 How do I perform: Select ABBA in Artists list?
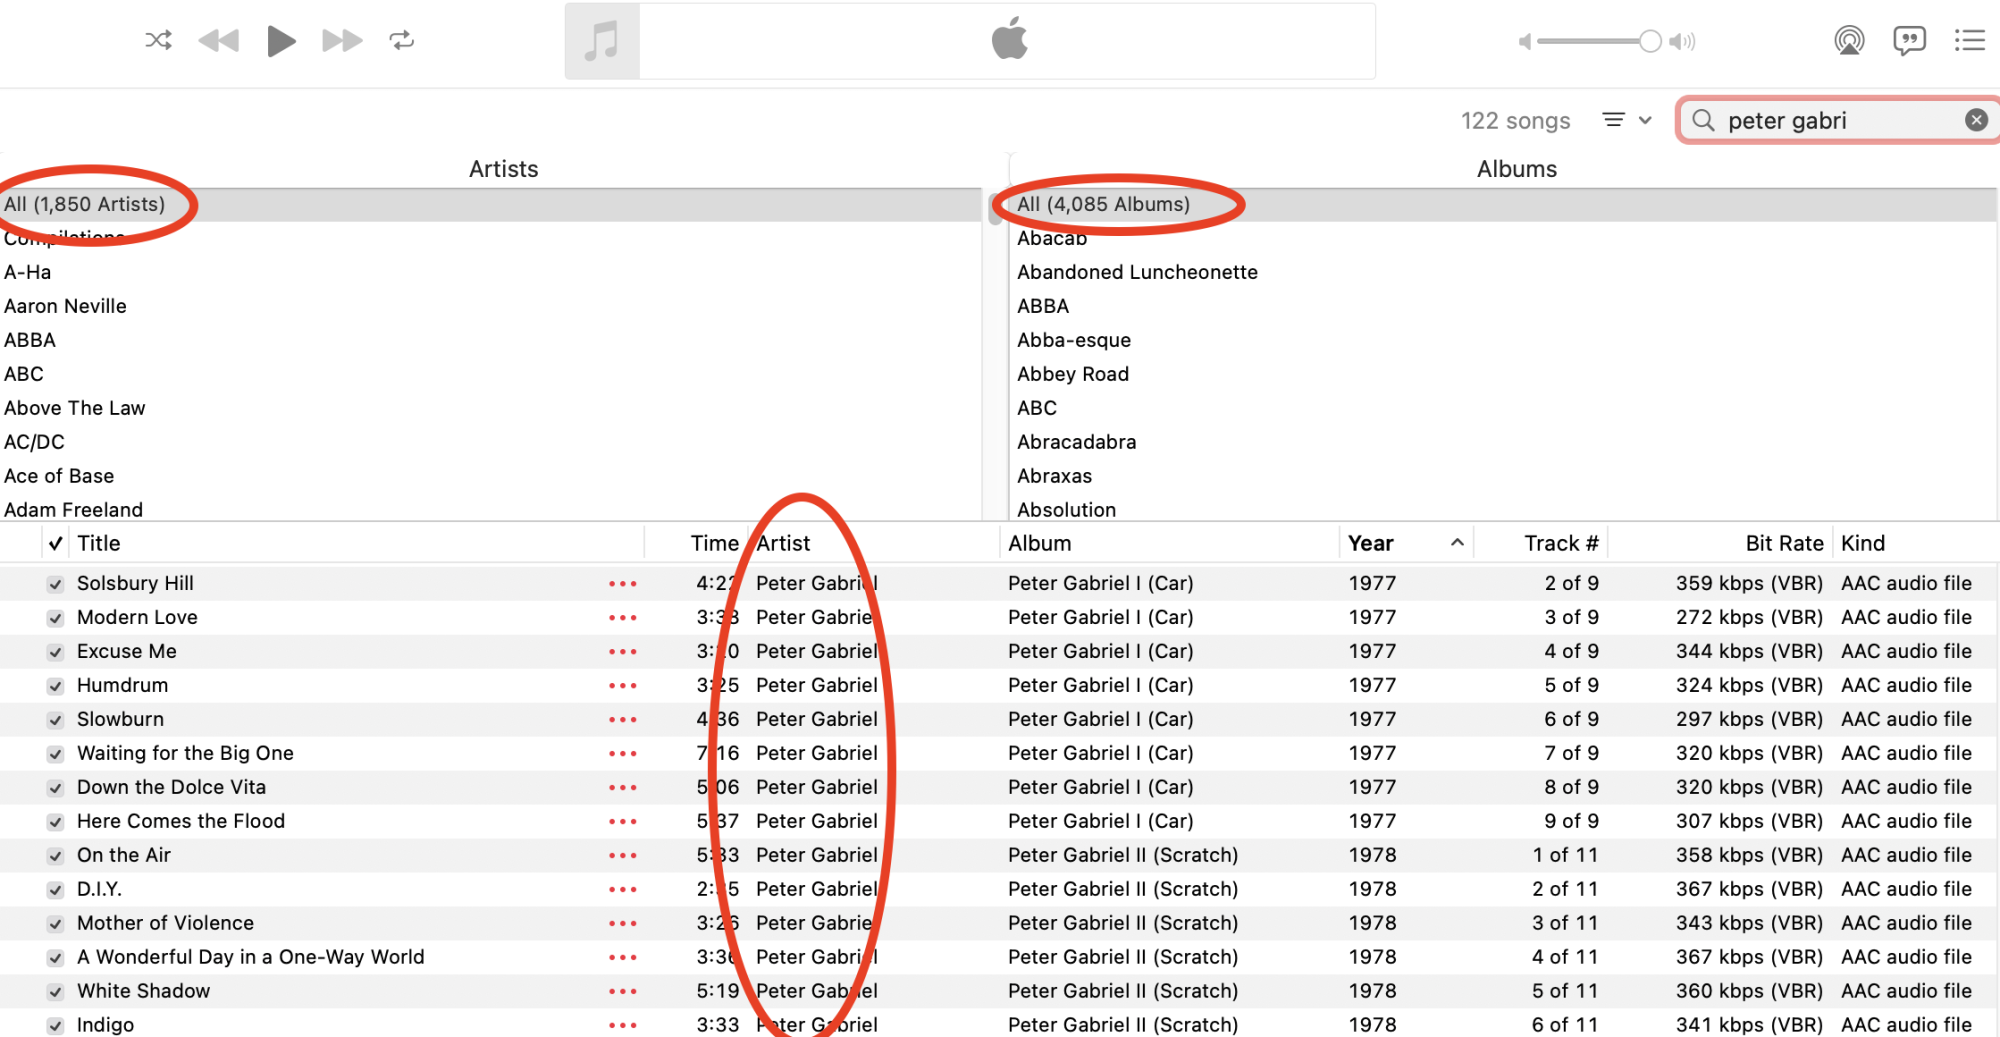point(491,340)
